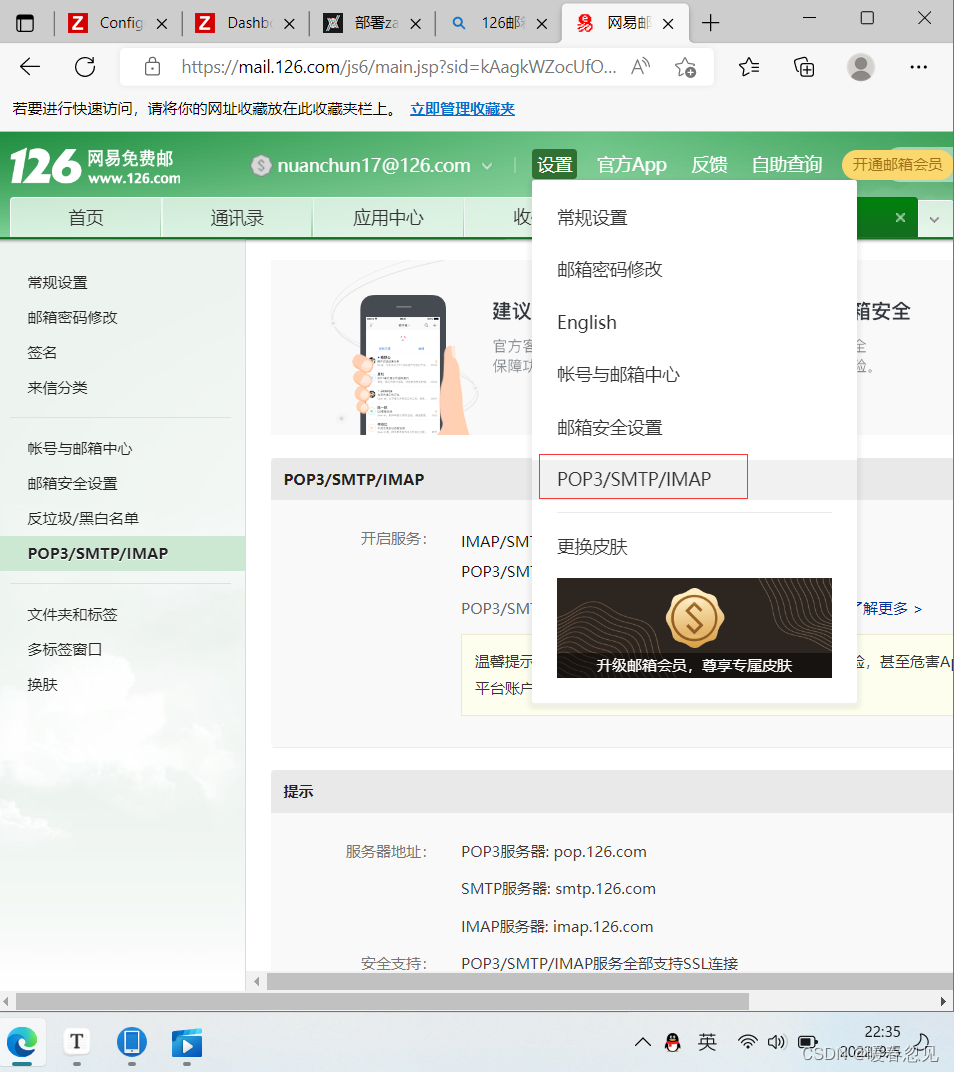Open 反垃圾/黑白名单 in left sidebar

pyautogui.click(x=83, y=518)
